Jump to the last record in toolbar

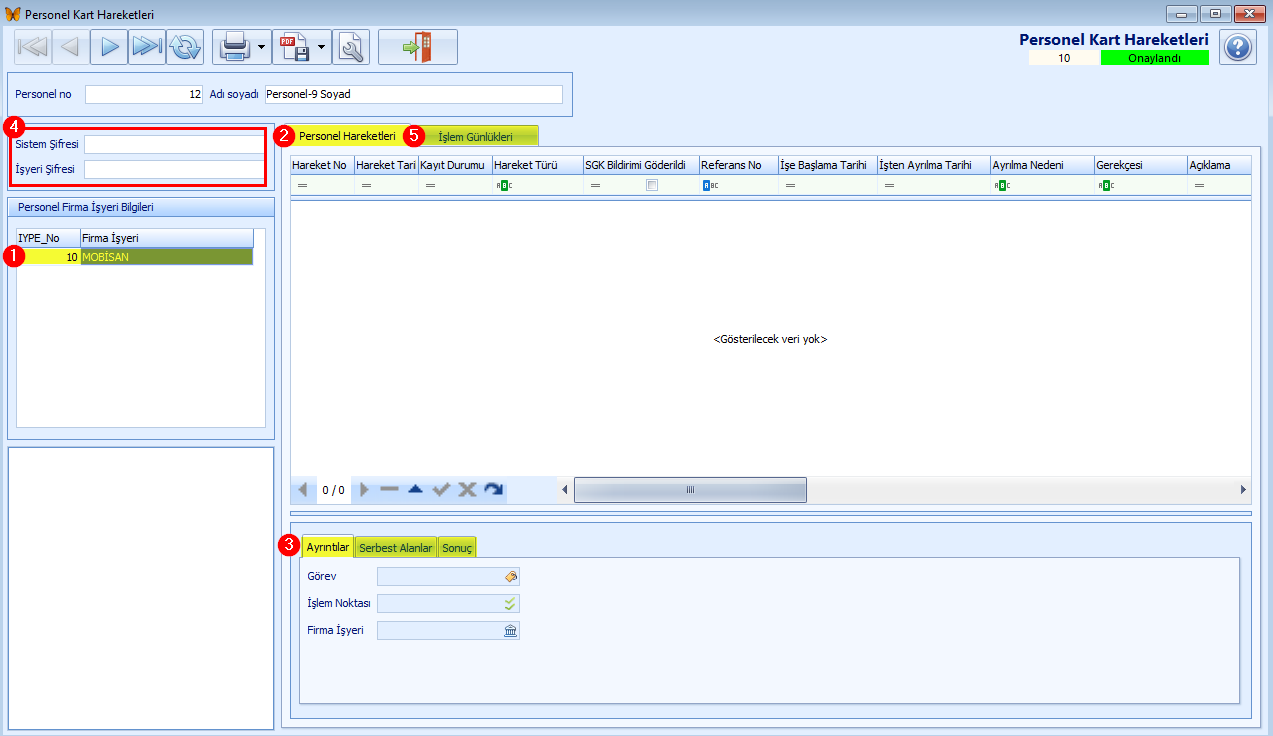[147, 47]
